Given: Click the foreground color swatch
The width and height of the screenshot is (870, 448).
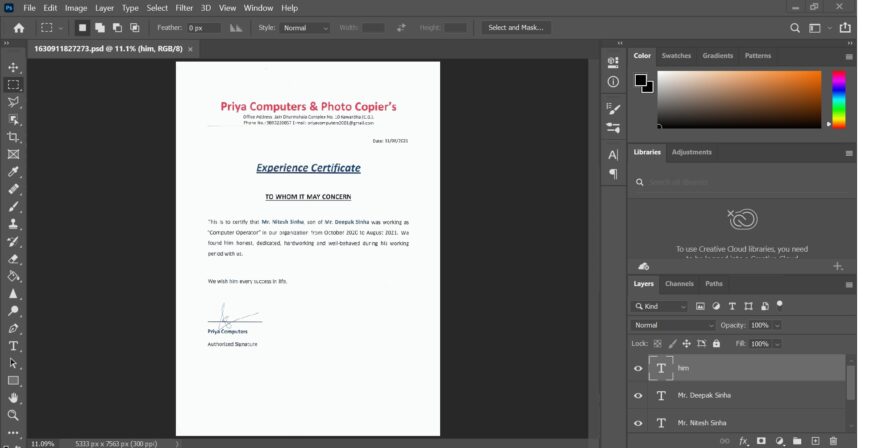Looking at the screenshot, I should 640,80.
